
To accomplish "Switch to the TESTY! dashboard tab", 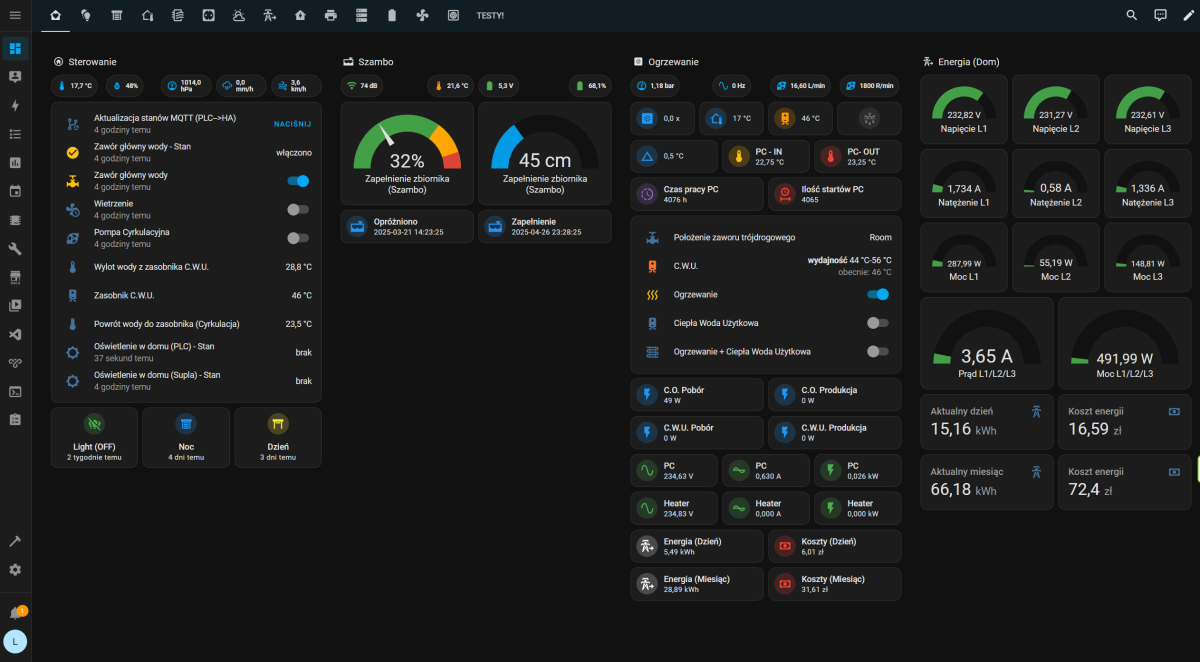I will click(x=490, y=16).
